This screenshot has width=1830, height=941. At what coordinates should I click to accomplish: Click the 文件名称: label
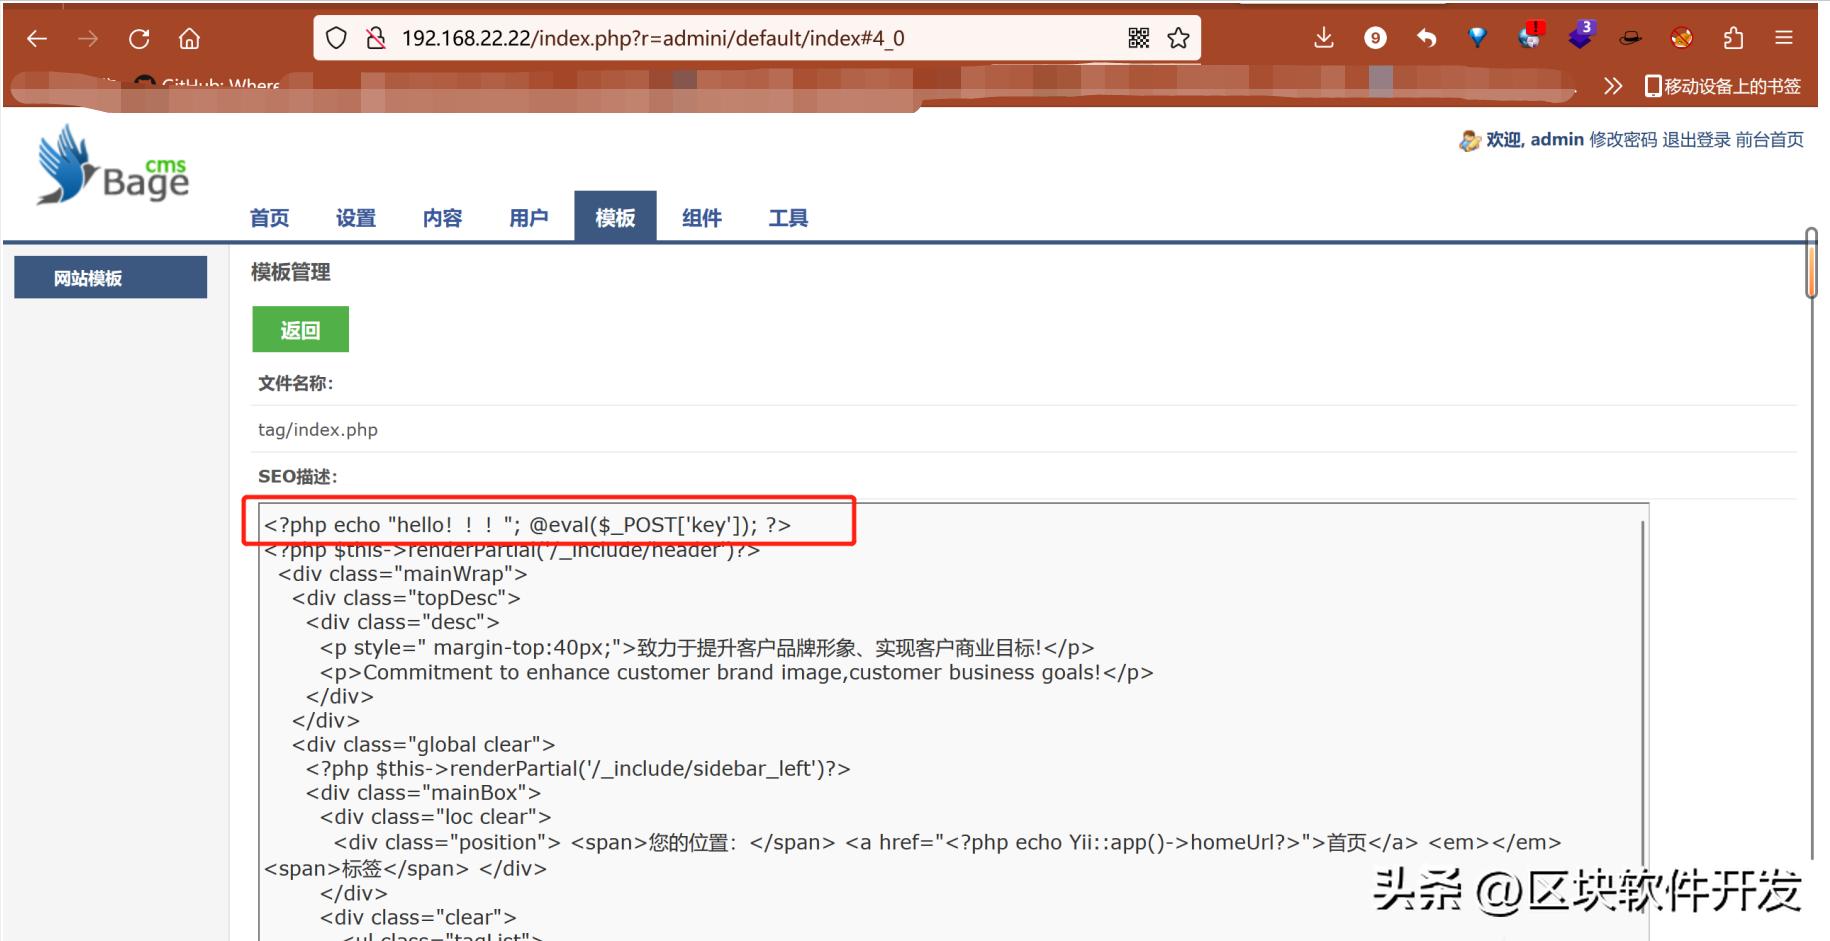[296, 383]
